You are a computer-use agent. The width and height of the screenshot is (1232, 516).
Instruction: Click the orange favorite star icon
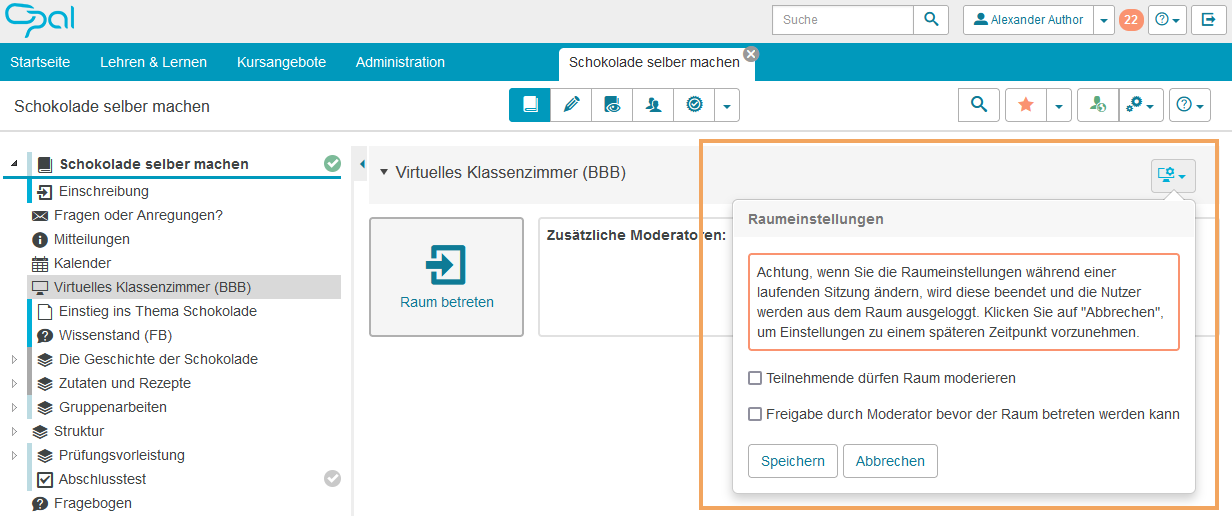pyautogui.click(x=1026, y=104)
